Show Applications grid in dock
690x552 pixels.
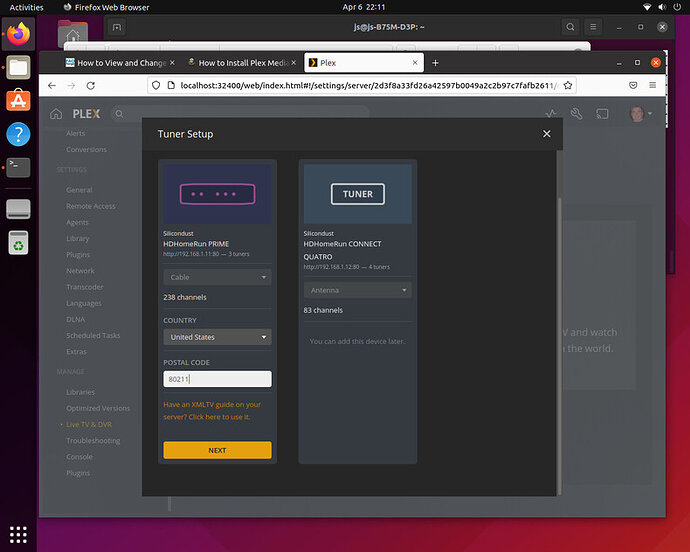(x=18, y=534)
